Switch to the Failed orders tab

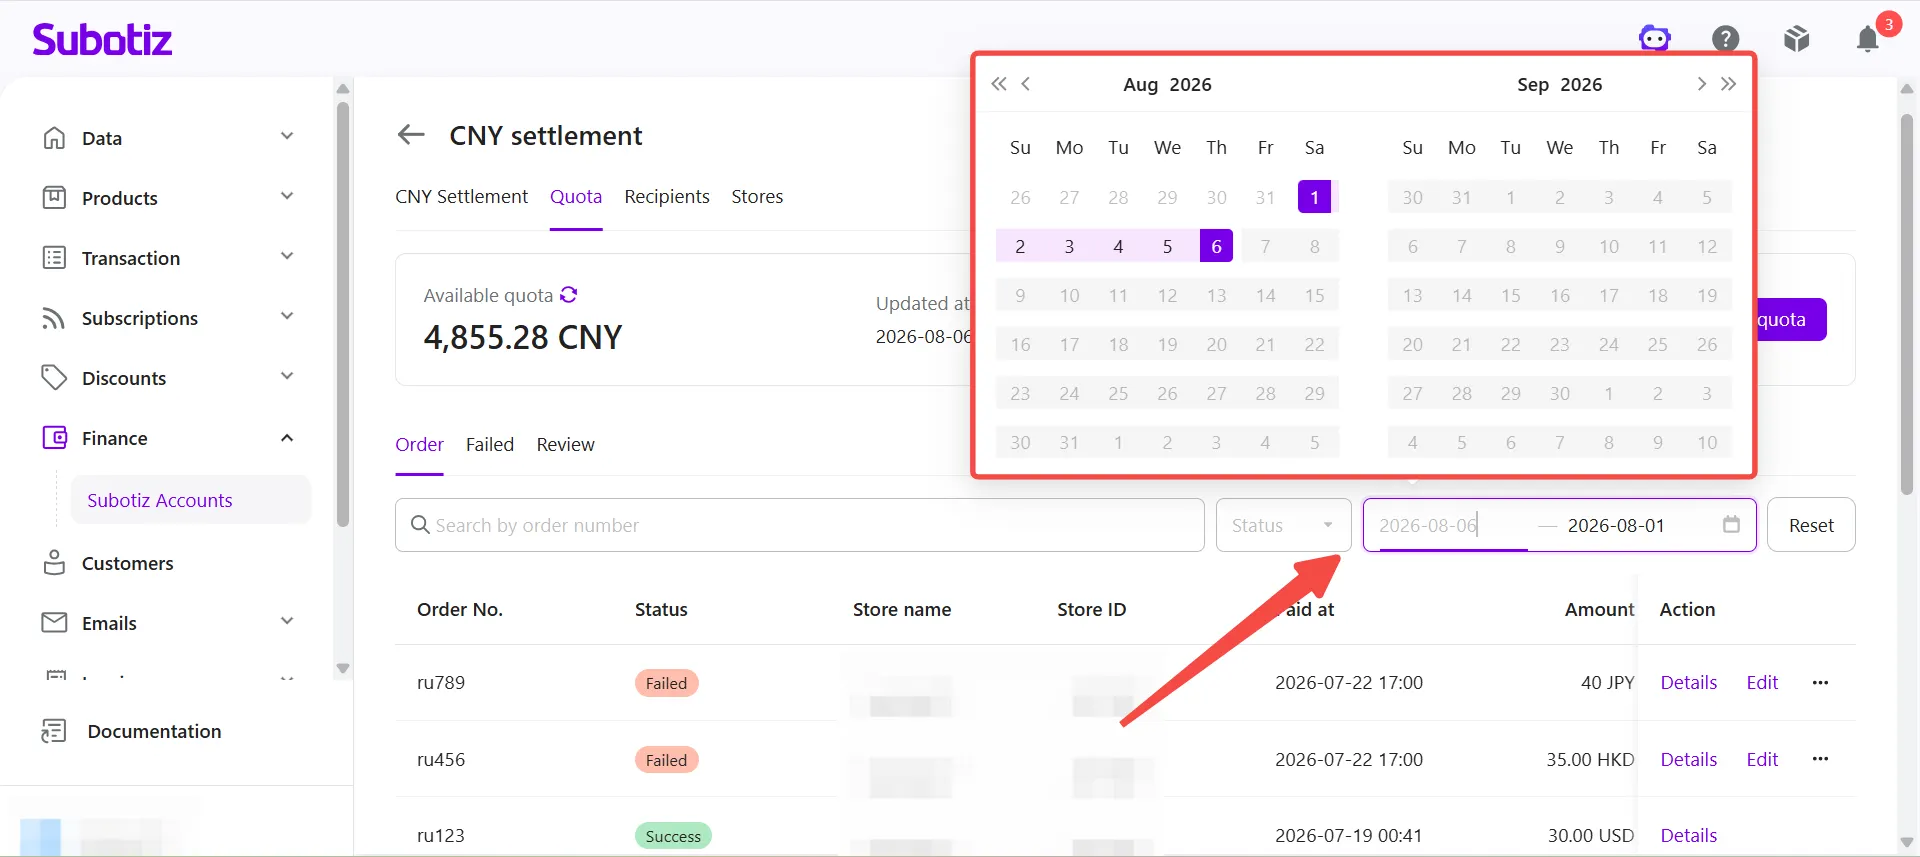tap(490, 444)
